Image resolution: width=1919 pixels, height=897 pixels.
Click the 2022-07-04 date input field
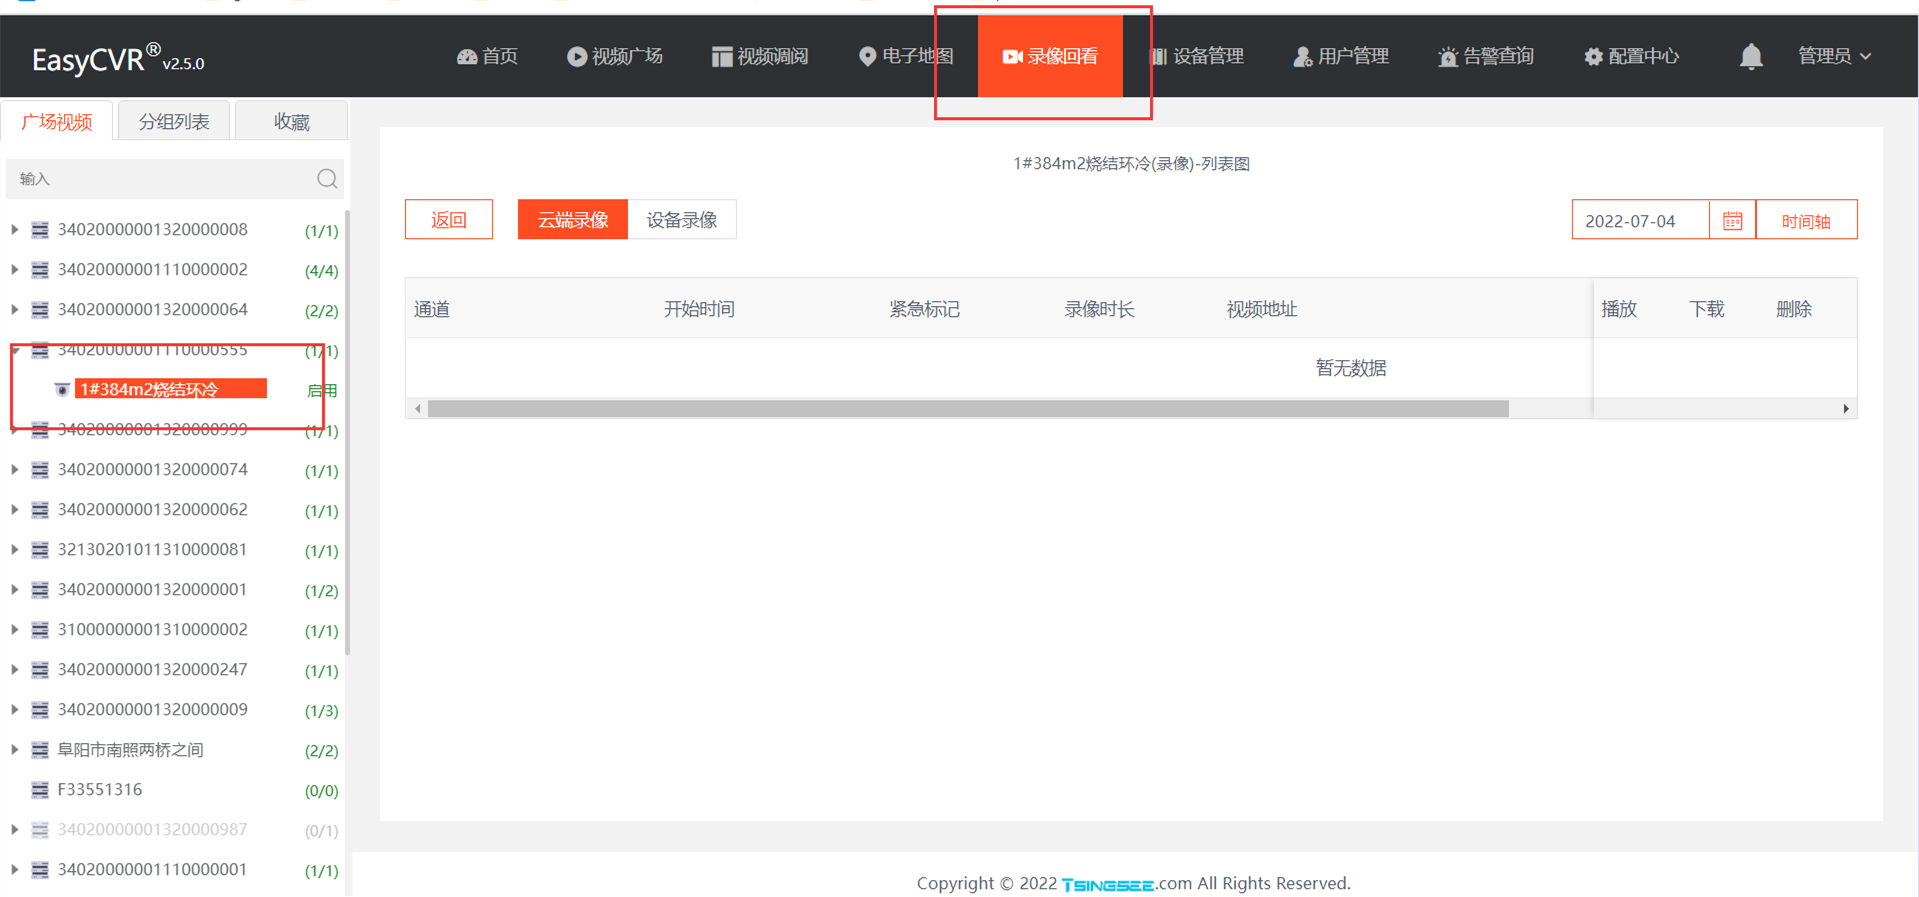point(1641,221)
